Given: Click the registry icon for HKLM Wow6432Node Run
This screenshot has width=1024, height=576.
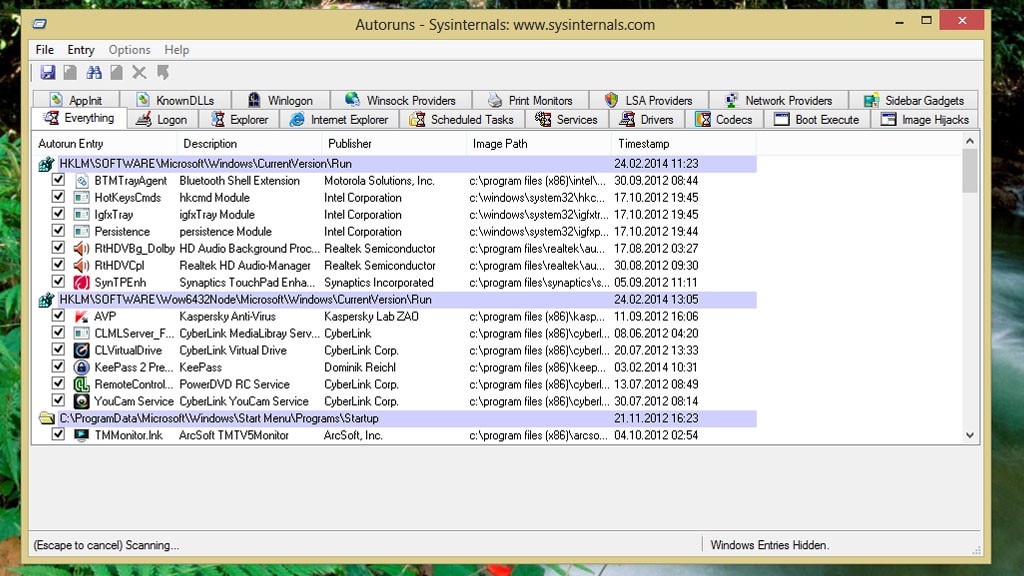Looking at the screenshot, I should [x=46, y=300].
